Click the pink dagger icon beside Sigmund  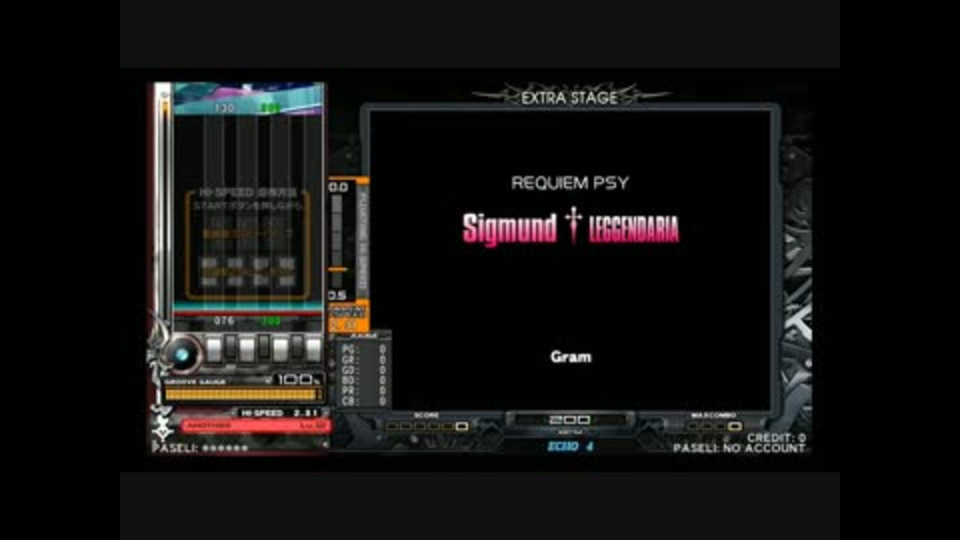pyautogui.click(x=573, y=225)
